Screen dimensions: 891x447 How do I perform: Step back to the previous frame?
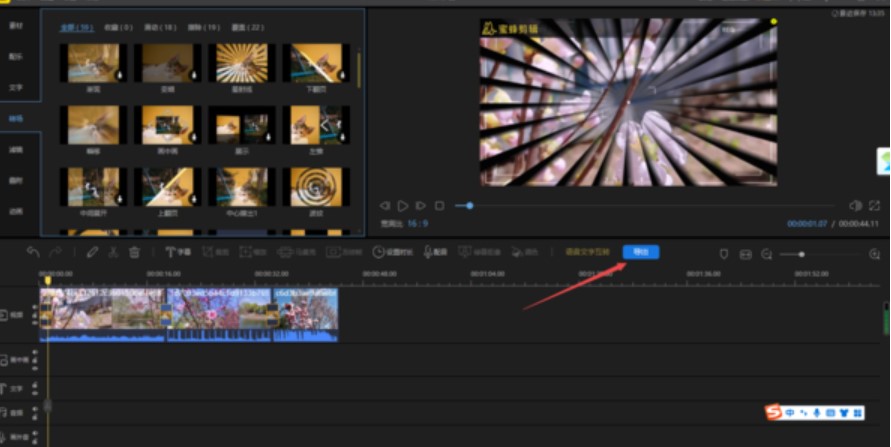tap(385, 206)
